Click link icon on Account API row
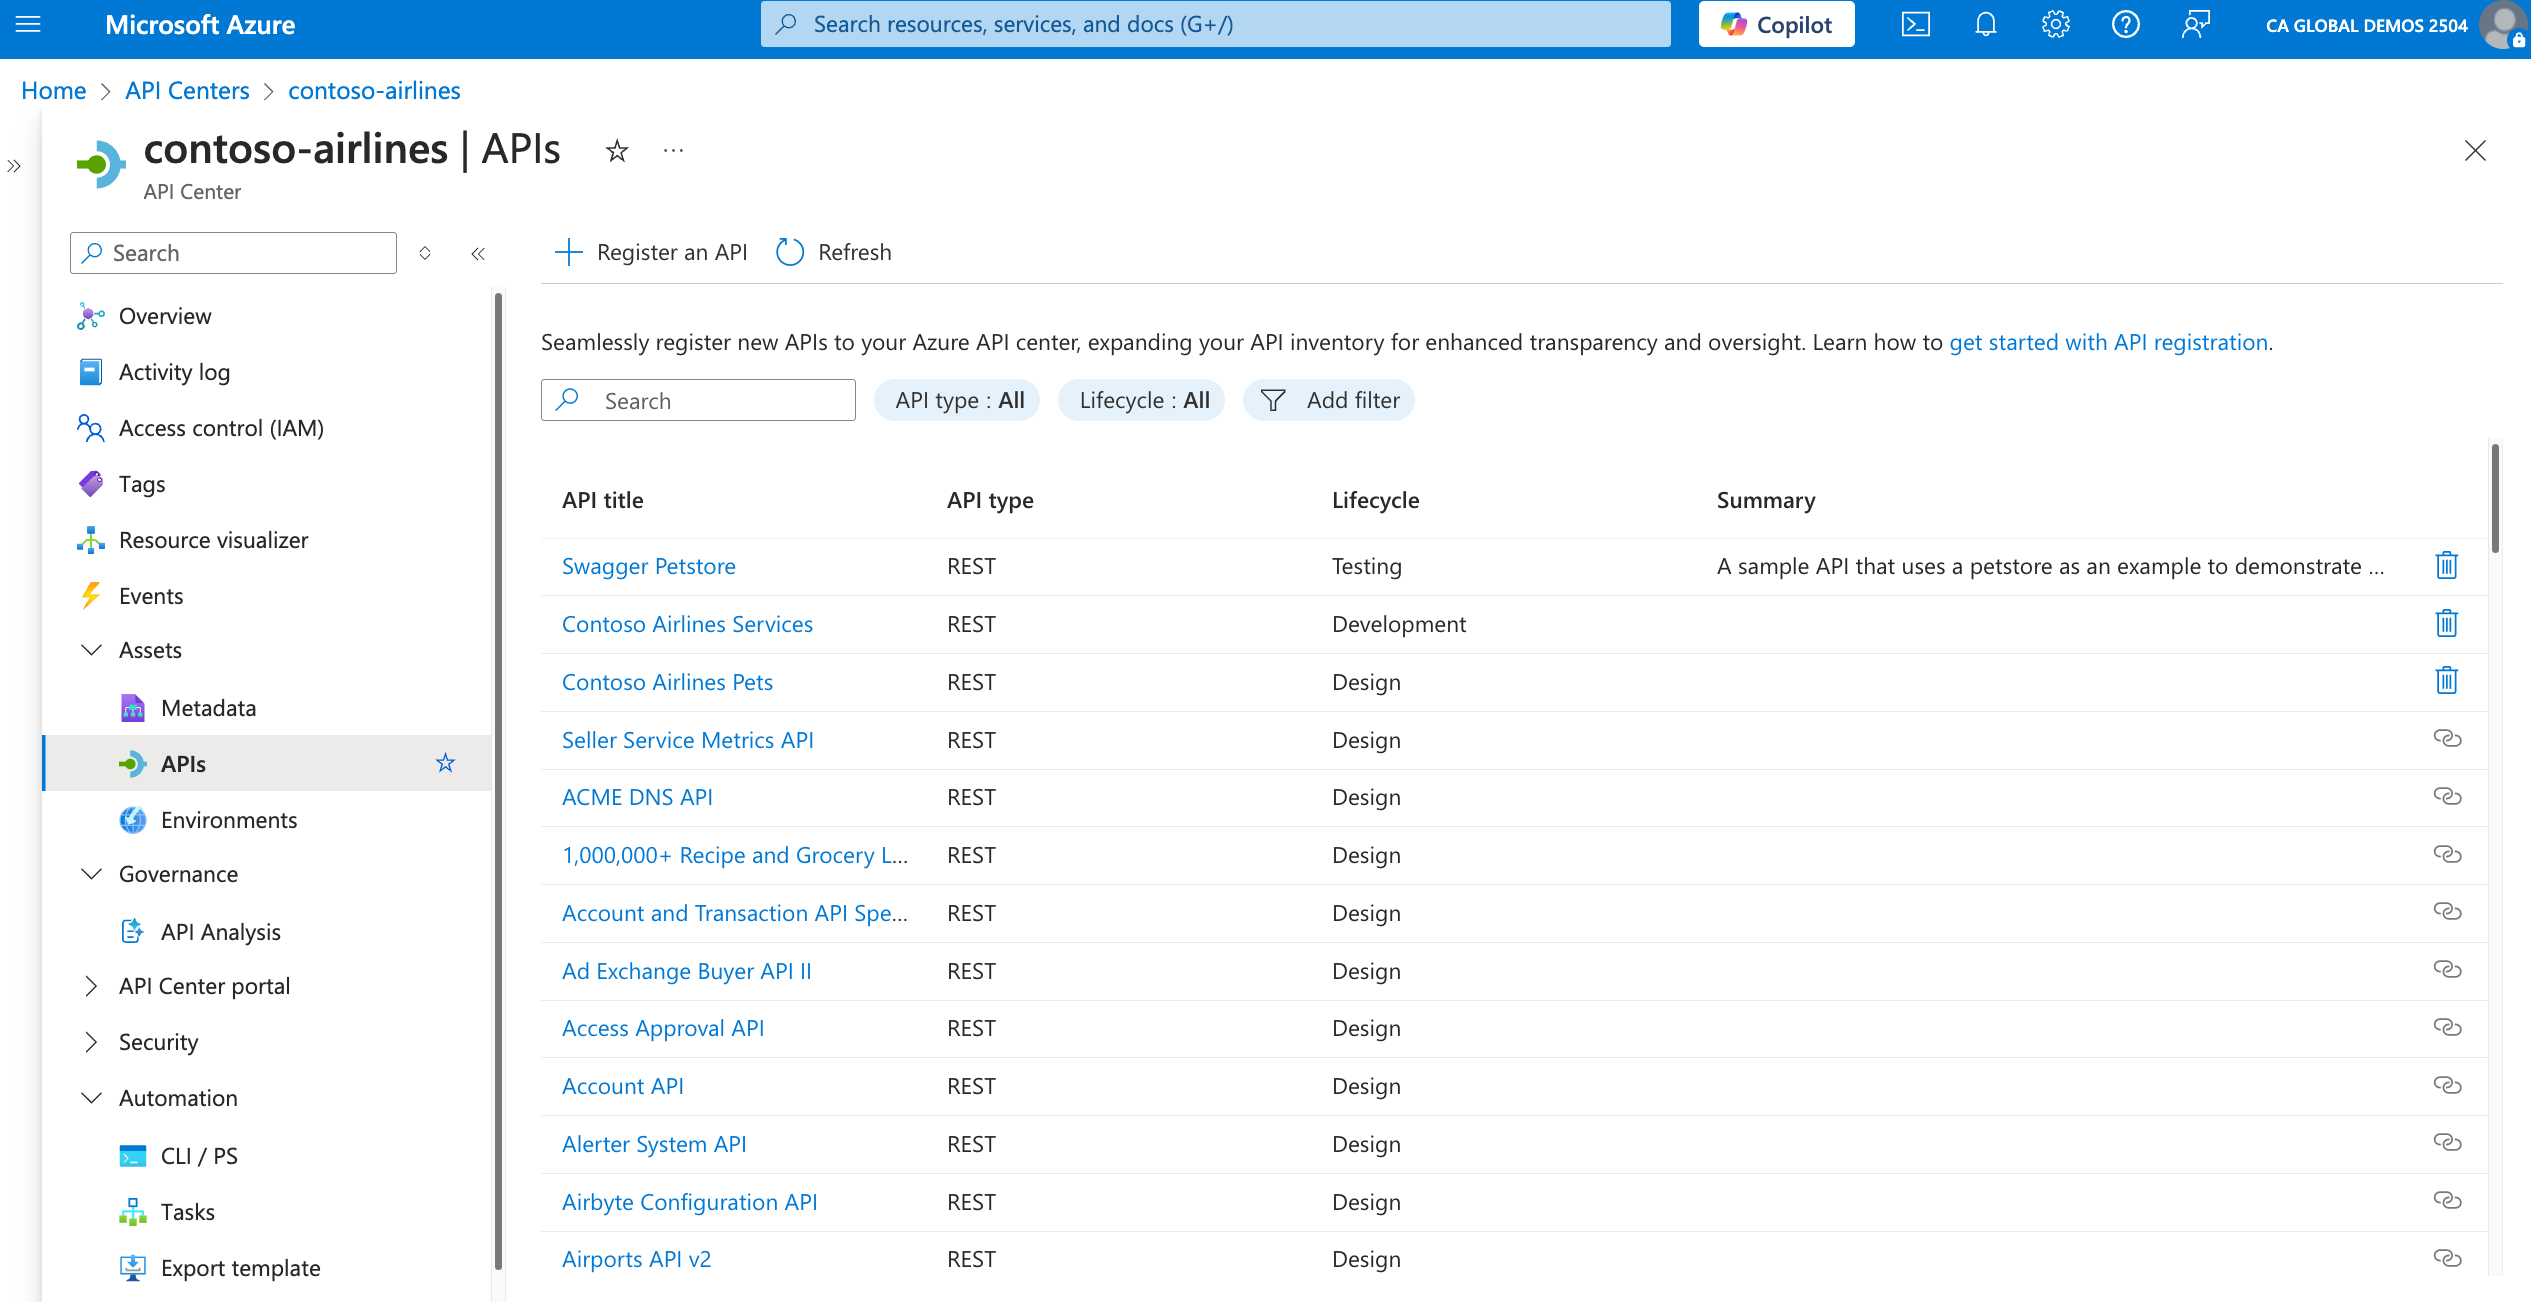This screenshot has width=2531, height=1302. click(x=2446, y=1085)
